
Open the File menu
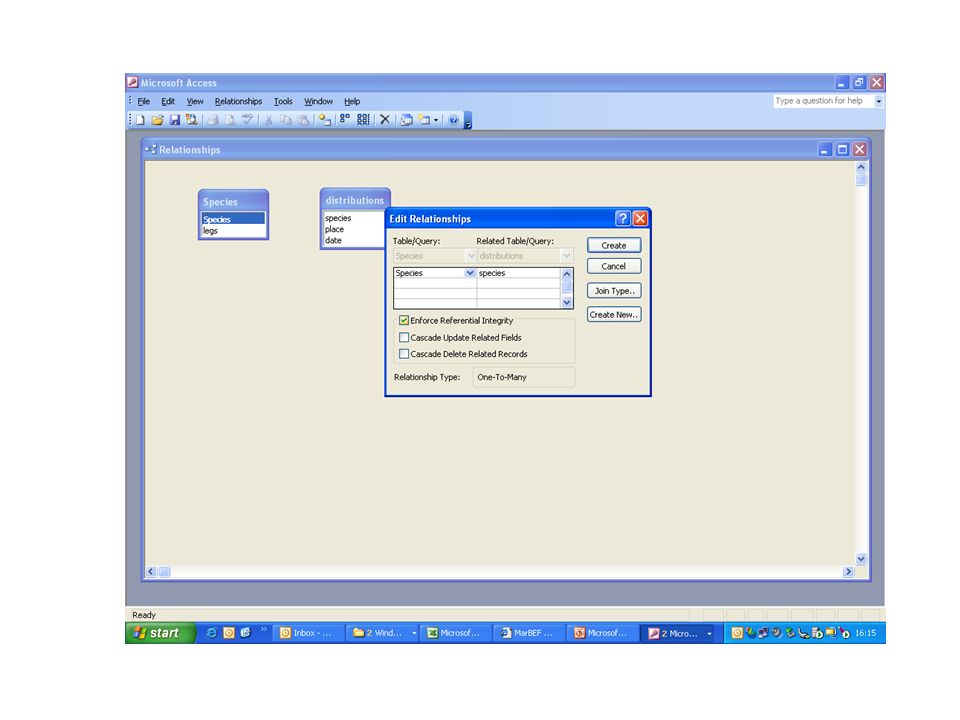[144, 102]
